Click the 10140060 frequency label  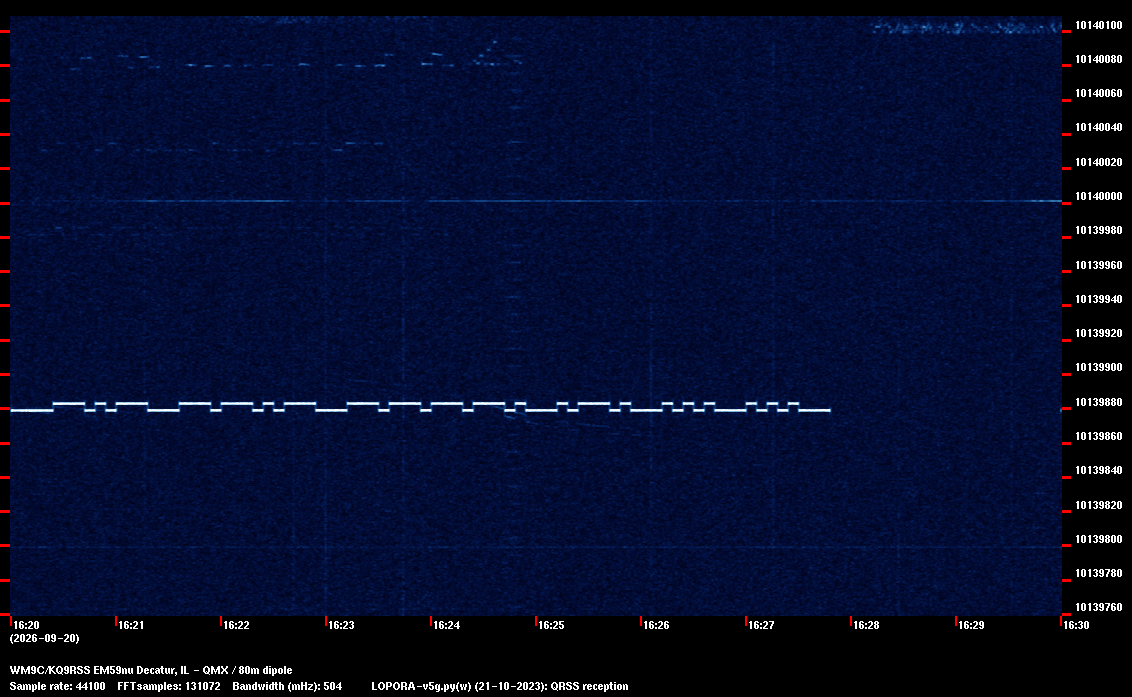click(1098, 93)
